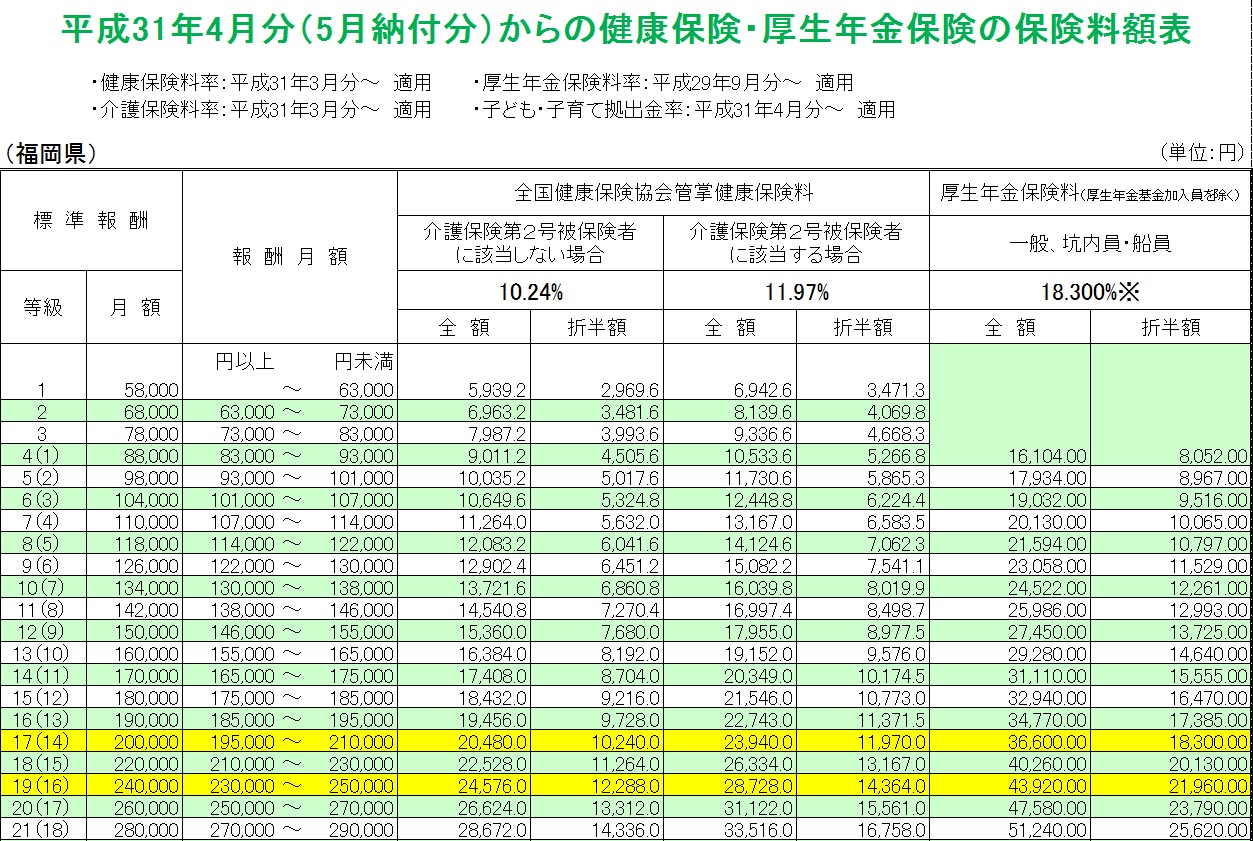
Task: Click the 11.97% rate cell
Action: 796,292
